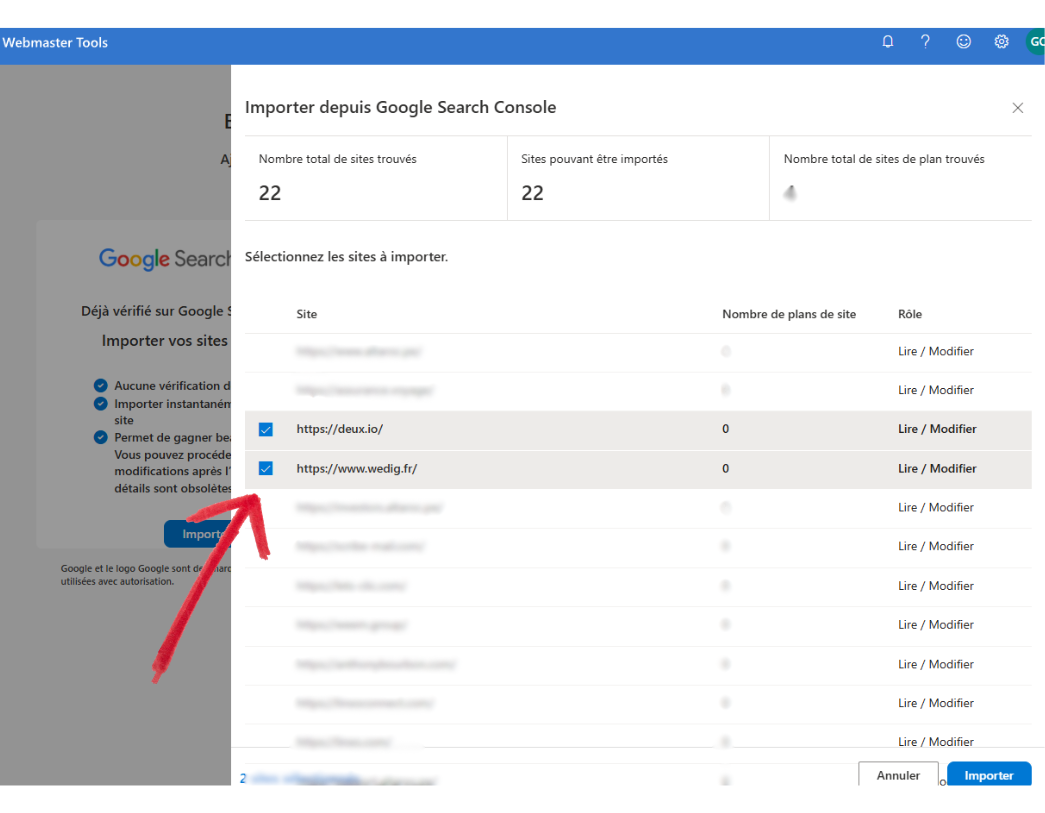Click the Sites pouvant être importés count
Viewport: 1045px width, 813px height.
[x=532, y=193]
